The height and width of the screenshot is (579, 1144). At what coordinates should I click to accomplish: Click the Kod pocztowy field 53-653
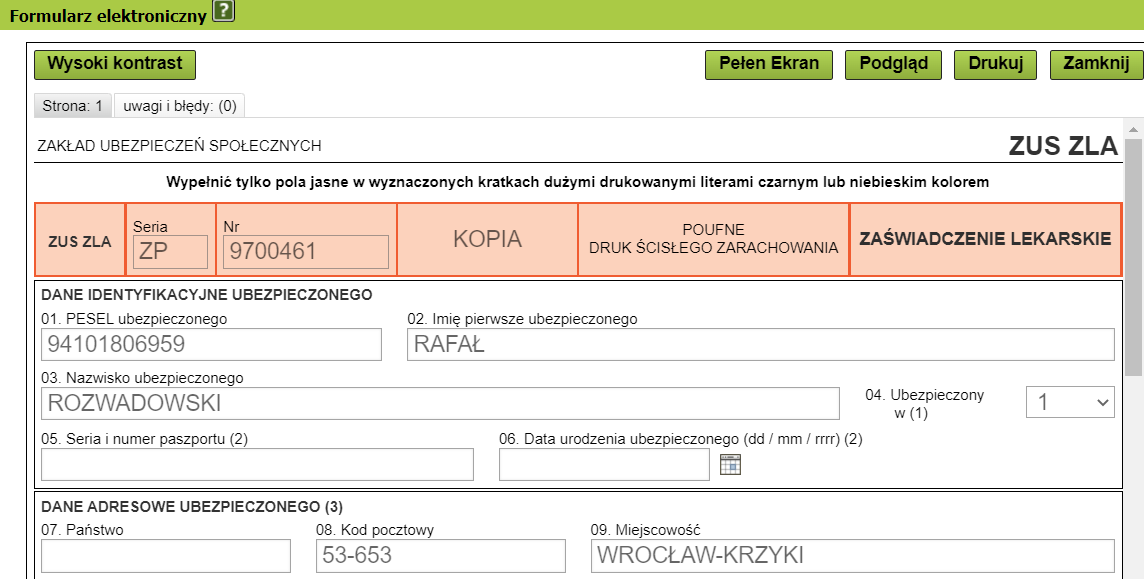click(x=441, y=556)
